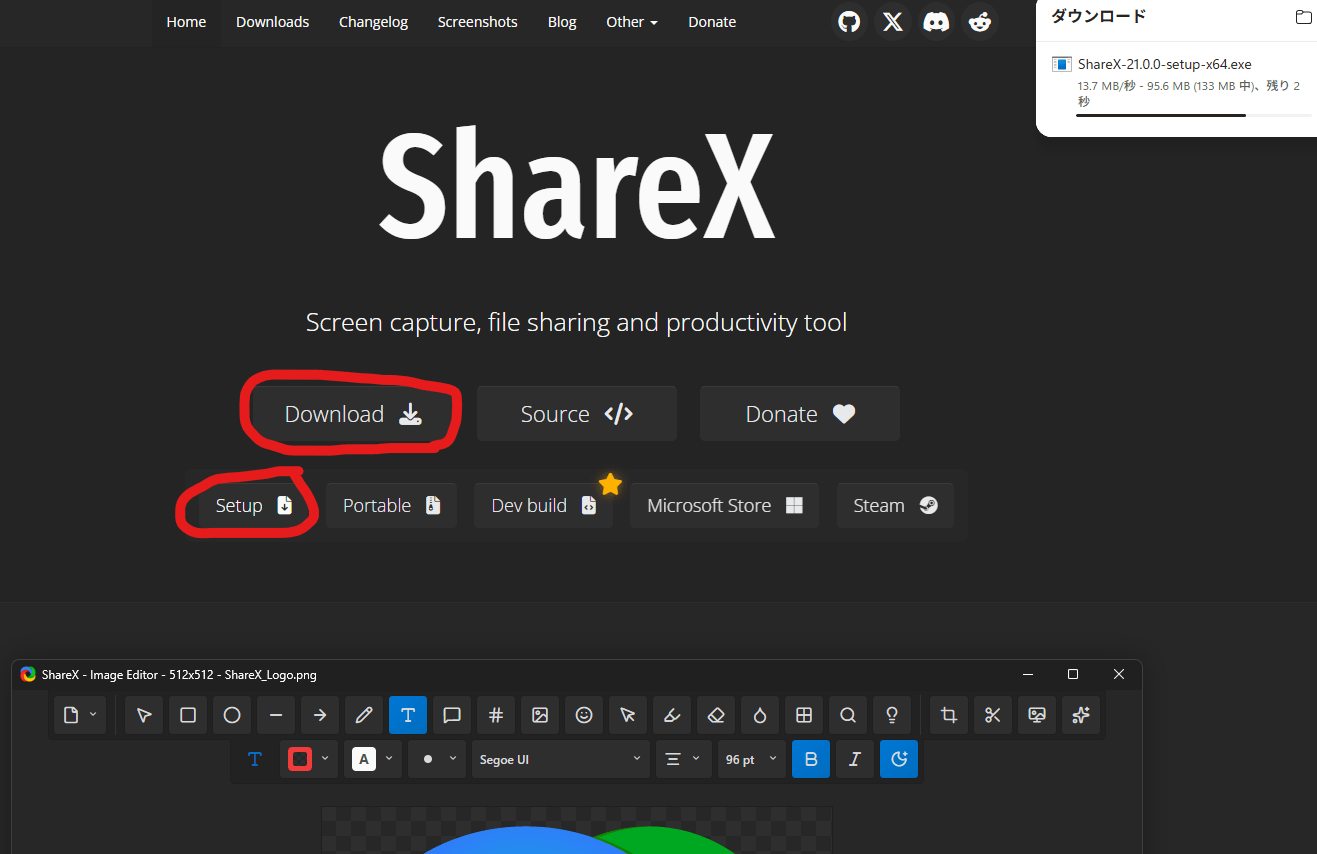Viewport: 1317px width, 854px height.
Task: Go to the Home nav item
Action: (x=186, y=22)
